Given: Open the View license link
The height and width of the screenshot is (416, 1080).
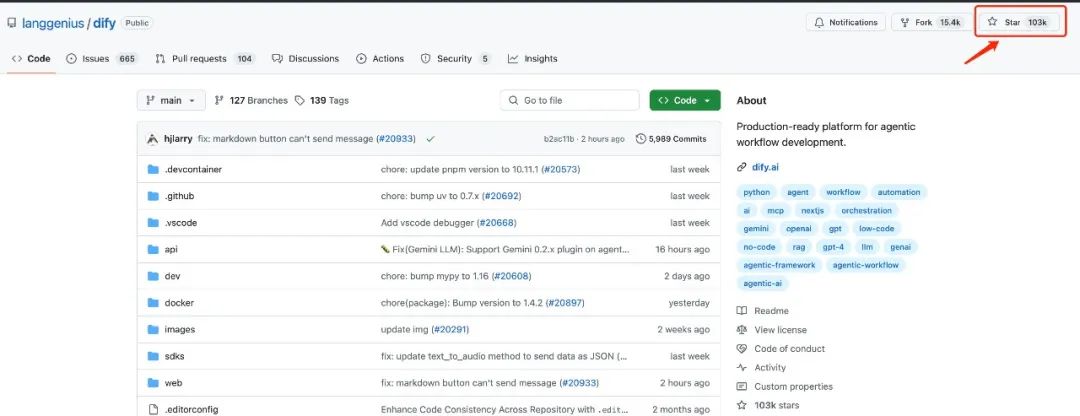Looking at the screenshot, I should (772, 330).
